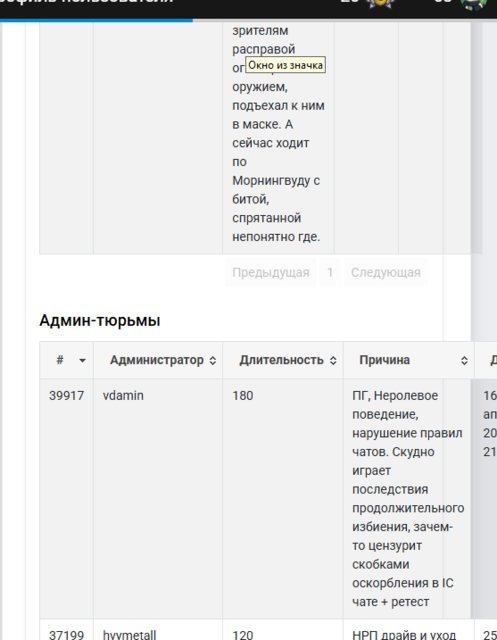This screenshot has width=497, height=640.
Task: Go to Следующая page
Action: tap(386, 273)
